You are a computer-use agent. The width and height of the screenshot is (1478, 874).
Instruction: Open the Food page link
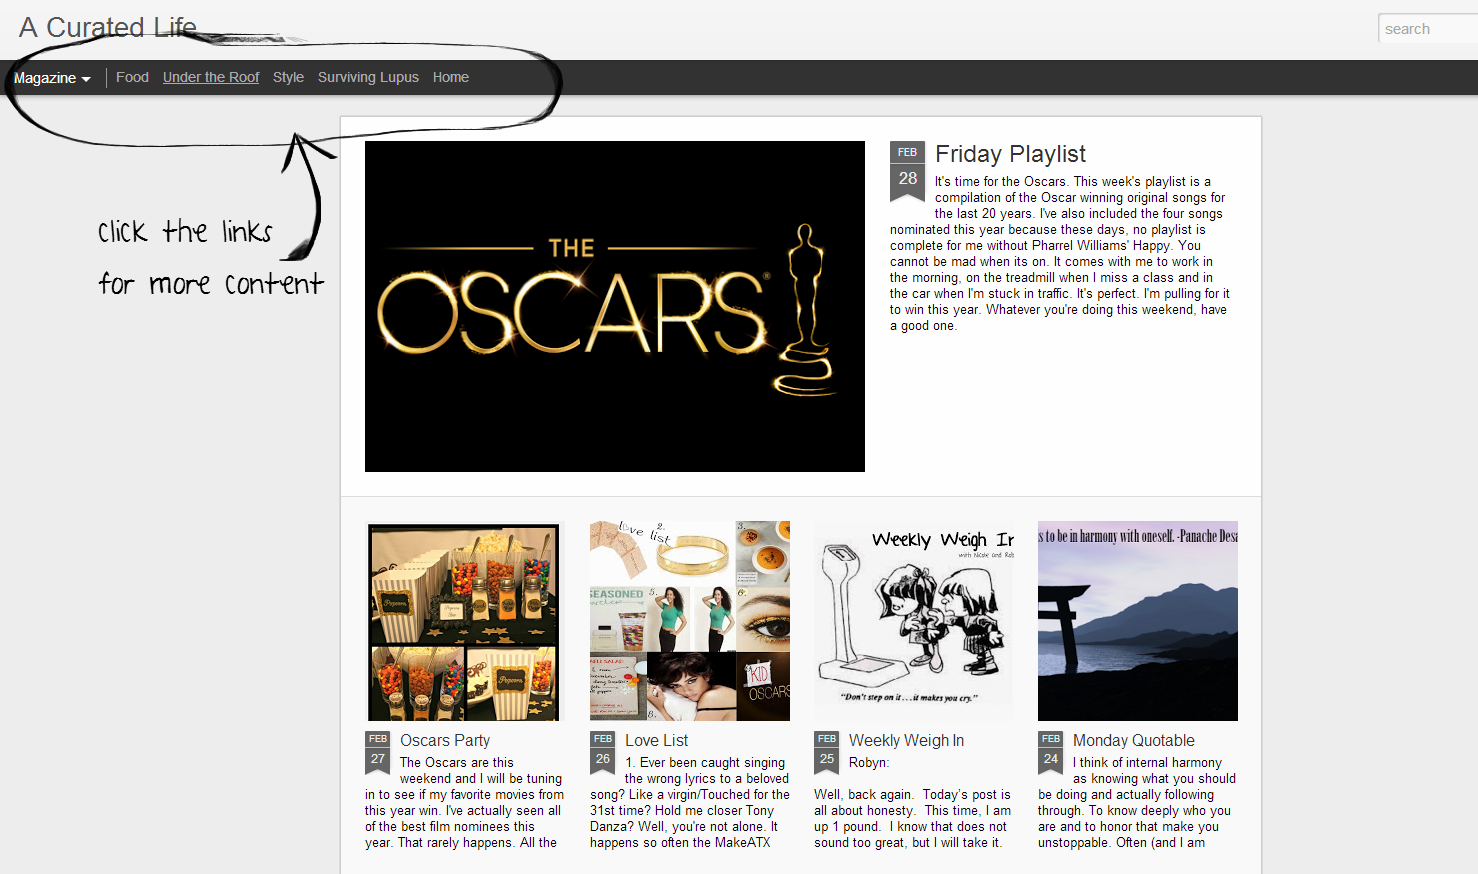[132, 77]
